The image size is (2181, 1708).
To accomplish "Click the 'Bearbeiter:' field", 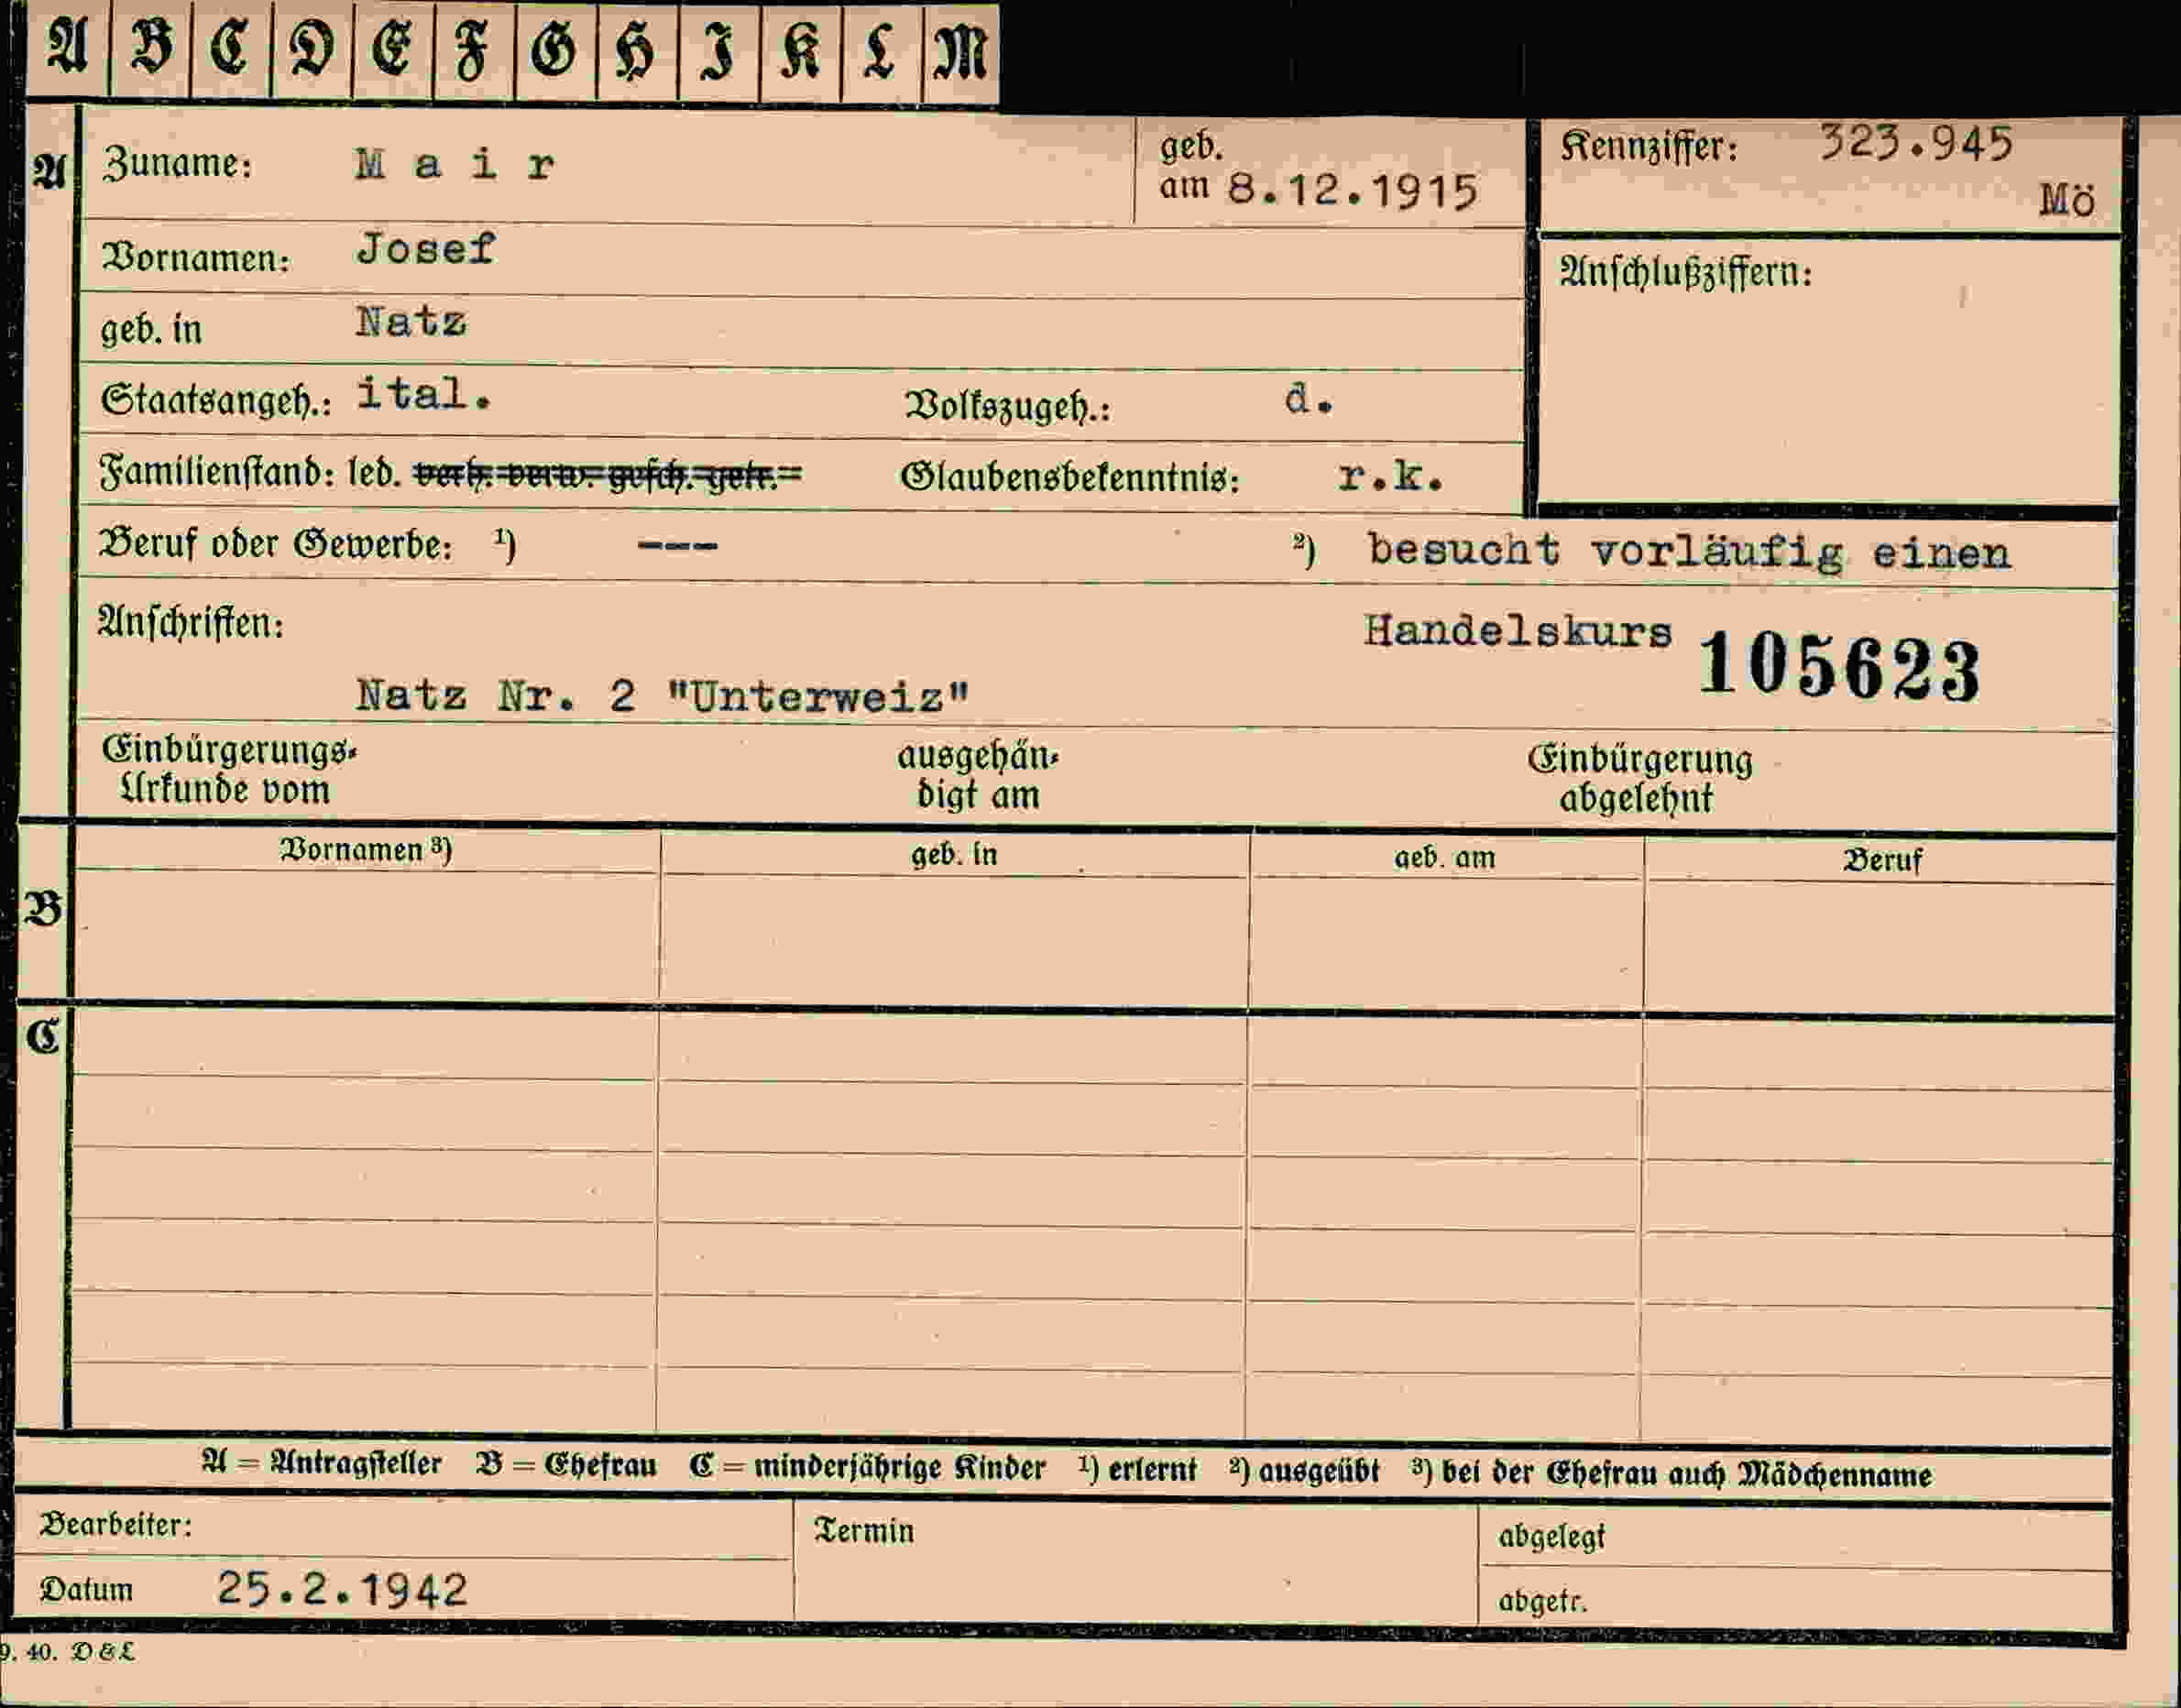I will point(404,1527).
